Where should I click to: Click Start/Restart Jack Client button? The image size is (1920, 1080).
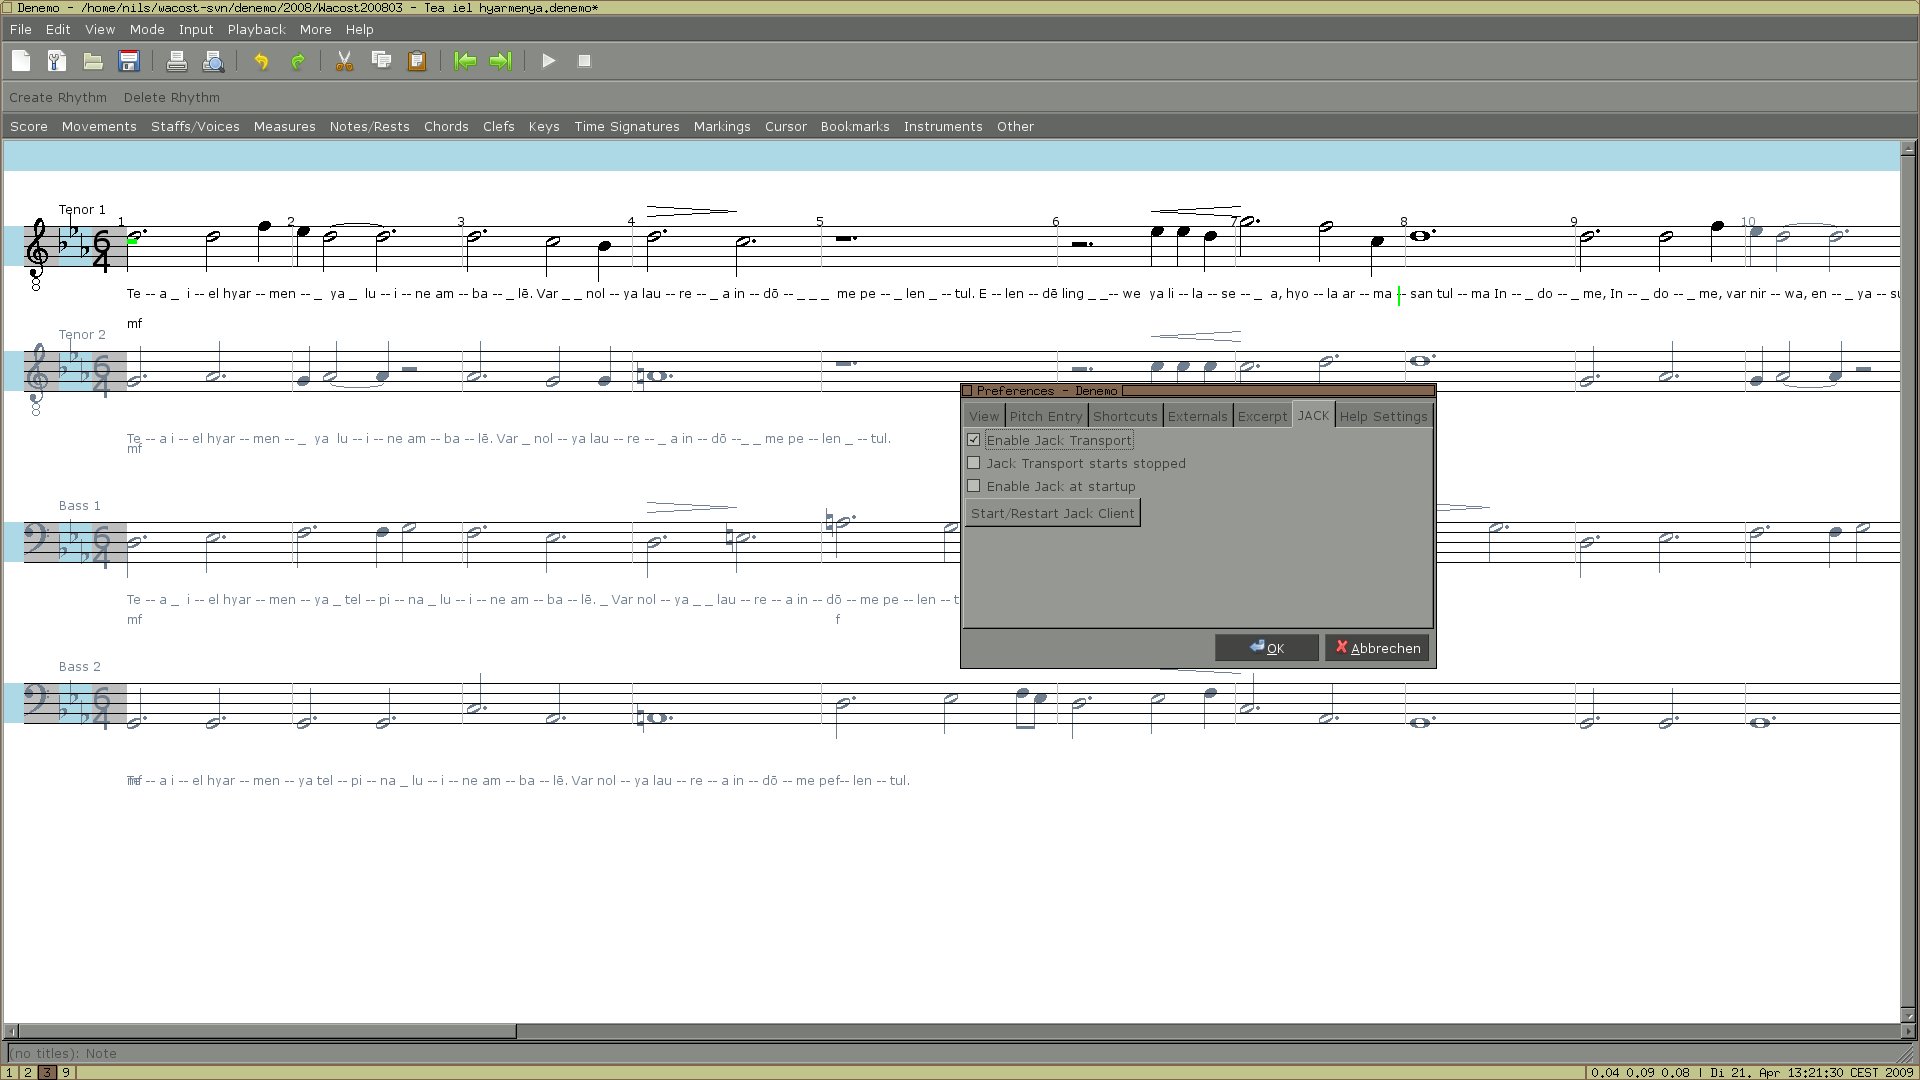pyautogui.click(x=1052, y=513)
